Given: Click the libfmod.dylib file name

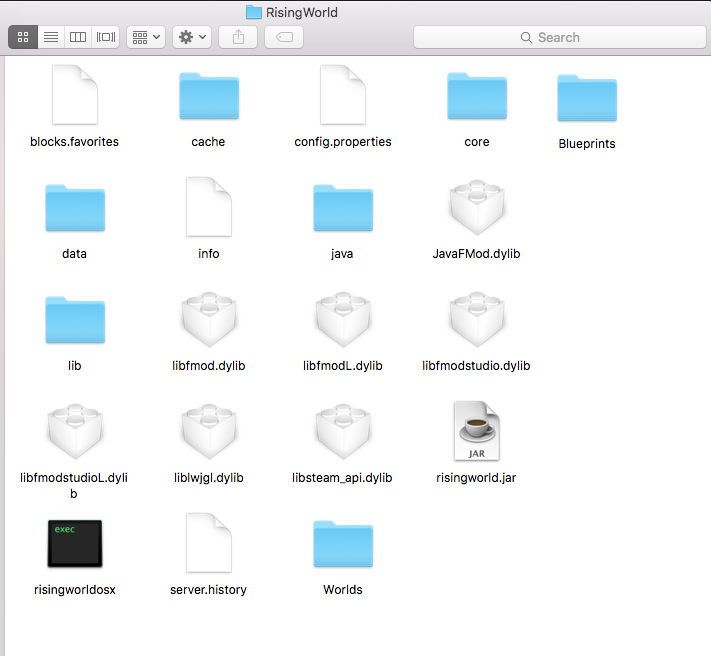Looking at the screenshot, I should click(209, 366).
